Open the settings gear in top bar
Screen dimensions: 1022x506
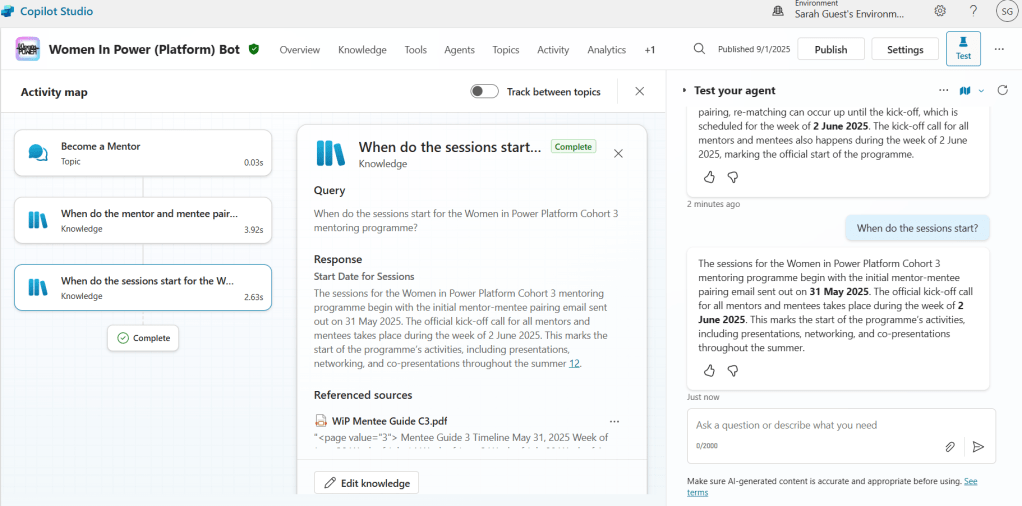pos(940,11)
